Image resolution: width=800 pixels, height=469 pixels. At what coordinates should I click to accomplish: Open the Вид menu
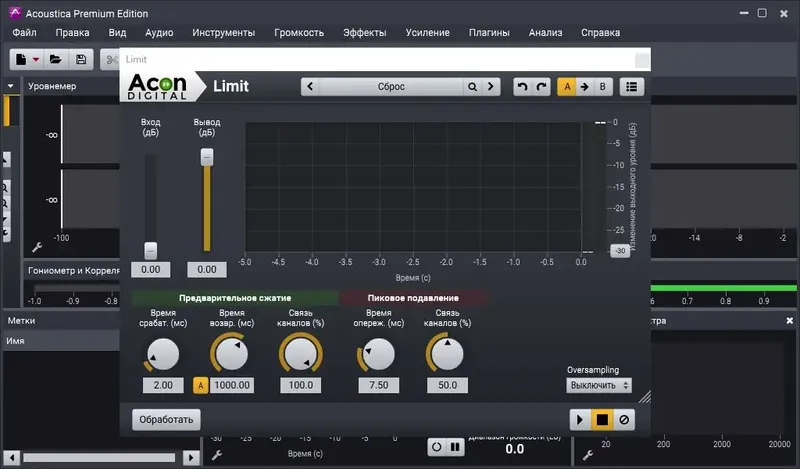(x=117, y=33)
